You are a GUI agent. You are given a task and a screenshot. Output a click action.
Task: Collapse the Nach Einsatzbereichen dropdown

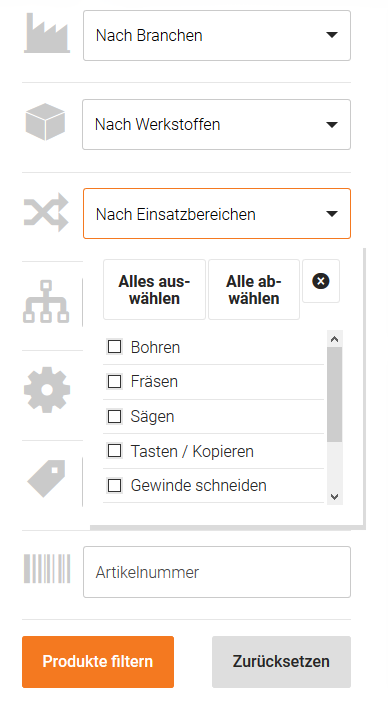coord(217,214)
